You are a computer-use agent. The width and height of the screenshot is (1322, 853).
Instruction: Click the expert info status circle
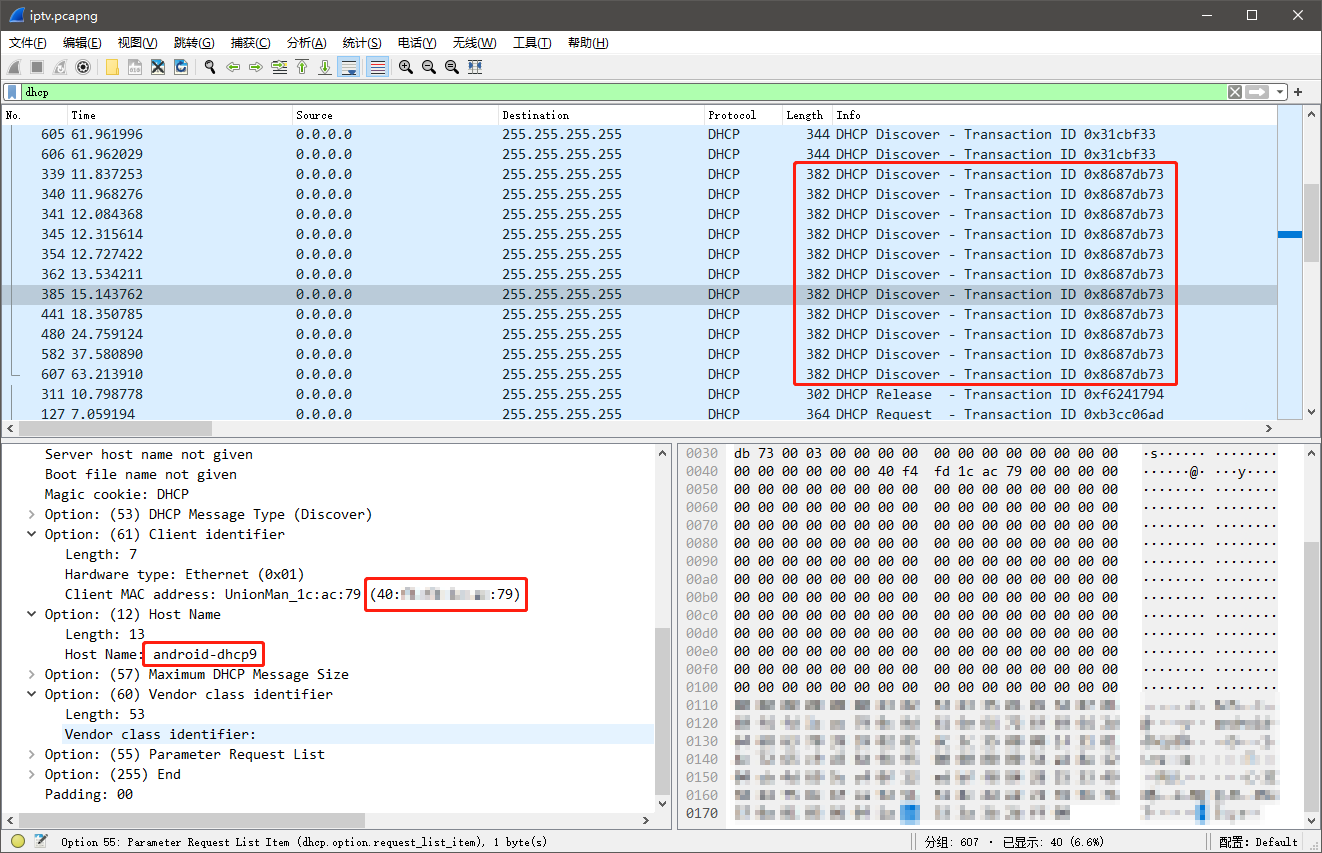18,841
